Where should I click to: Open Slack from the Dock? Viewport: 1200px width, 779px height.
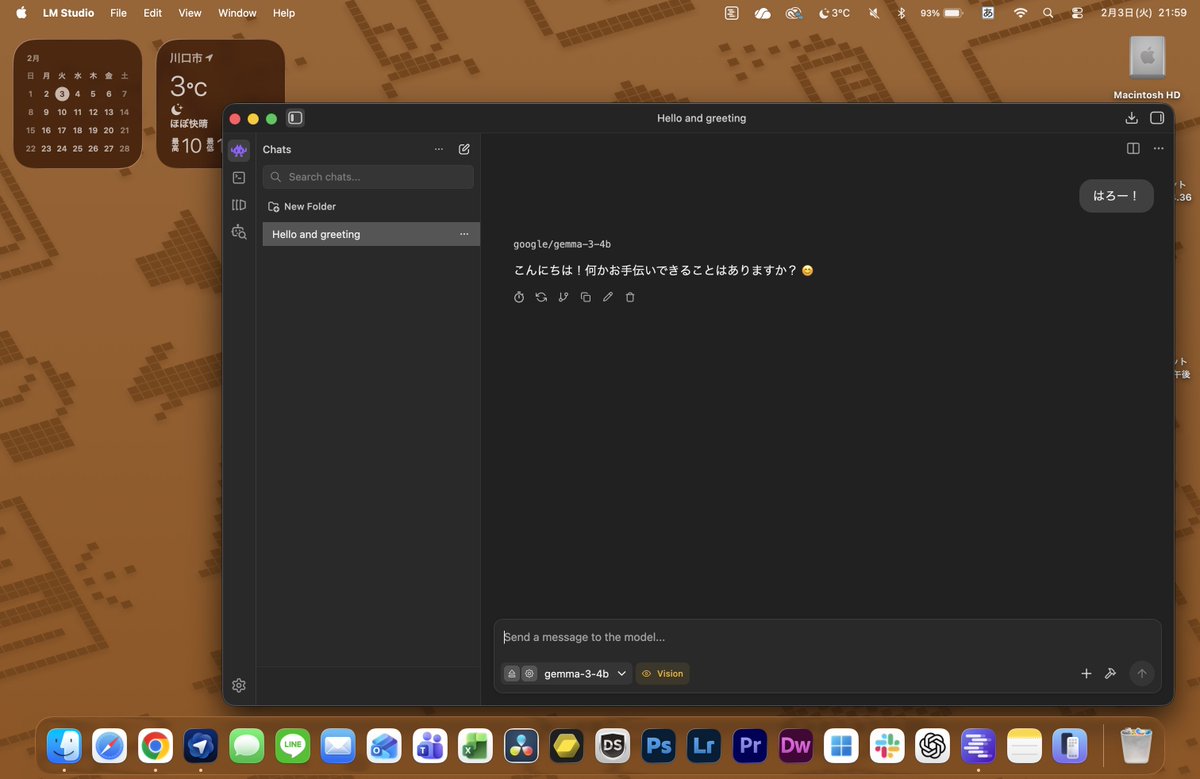[x=887, y=745]
